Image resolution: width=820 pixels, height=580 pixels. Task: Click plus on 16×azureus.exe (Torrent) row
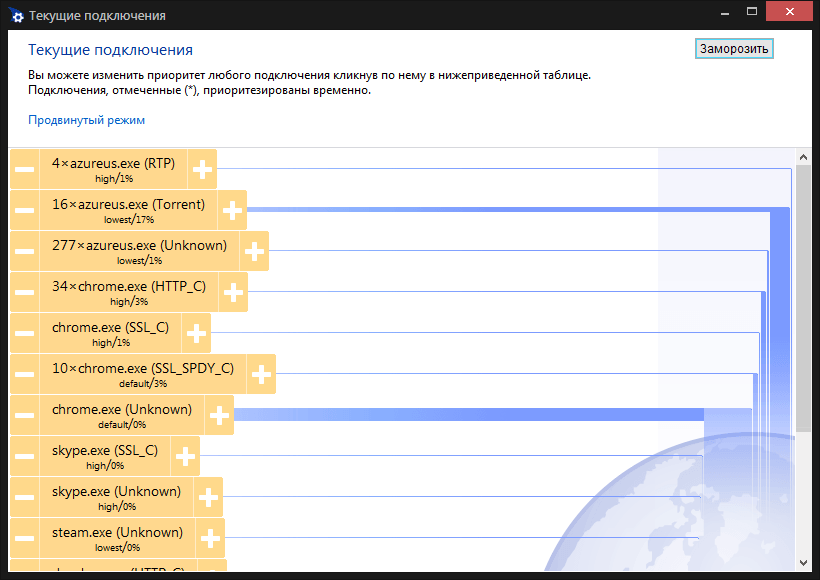pyautogui.click(x=232, y=210)
